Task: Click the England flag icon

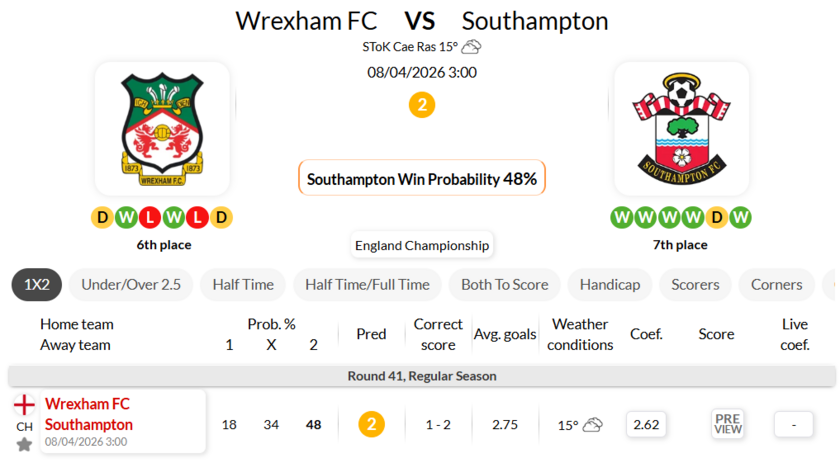Action: (x=24, y=405)
